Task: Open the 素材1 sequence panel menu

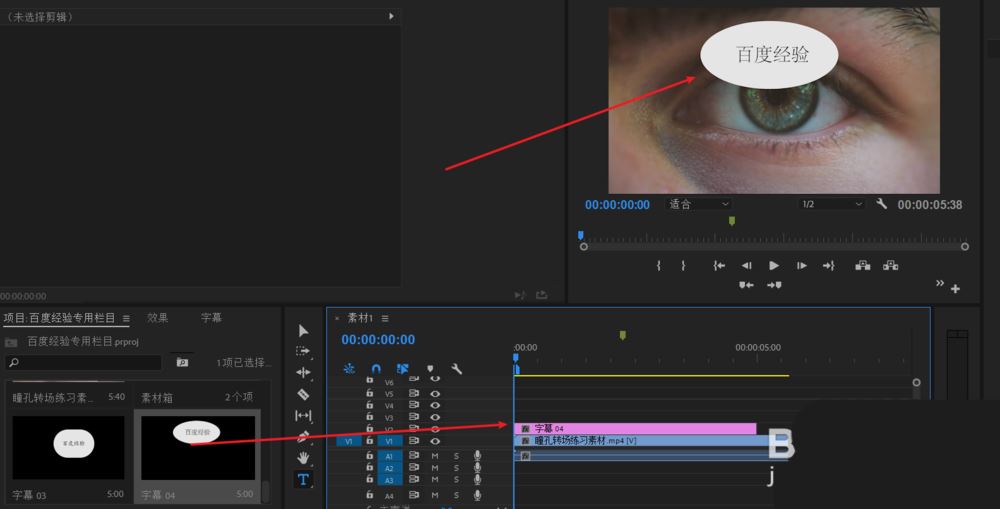Action: pos(385,318)
